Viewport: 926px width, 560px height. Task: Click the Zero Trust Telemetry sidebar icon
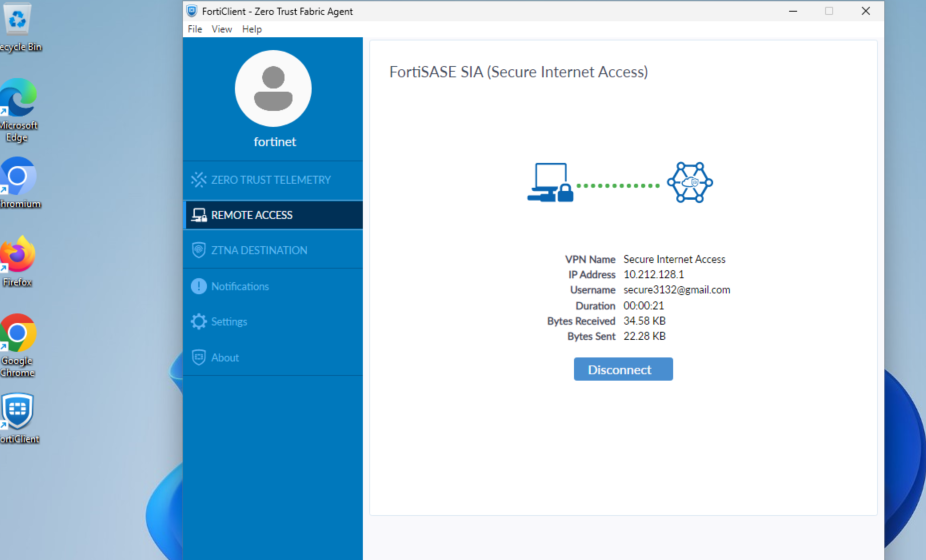[x=198, y=180]
